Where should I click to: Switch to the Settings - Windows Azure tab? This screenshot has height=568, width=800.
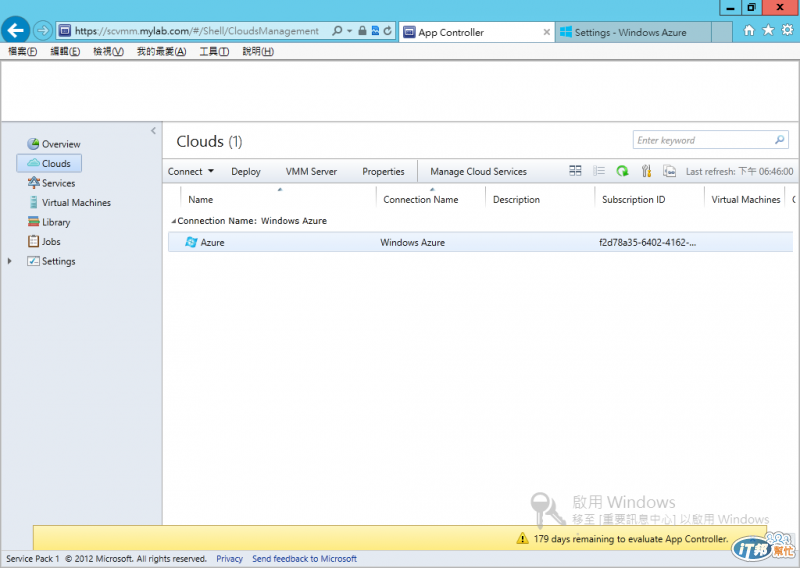tap(633, 32)
